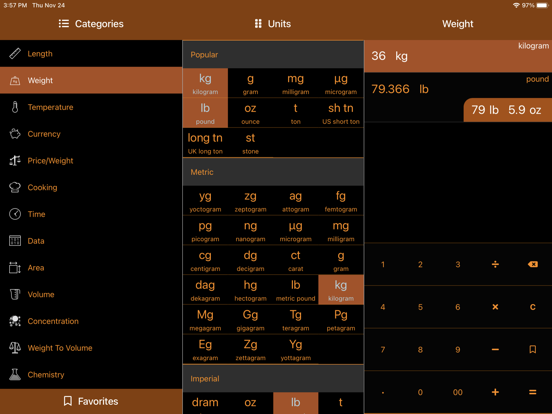
Task: Open the Units header tab
Action: coord(273,24)
